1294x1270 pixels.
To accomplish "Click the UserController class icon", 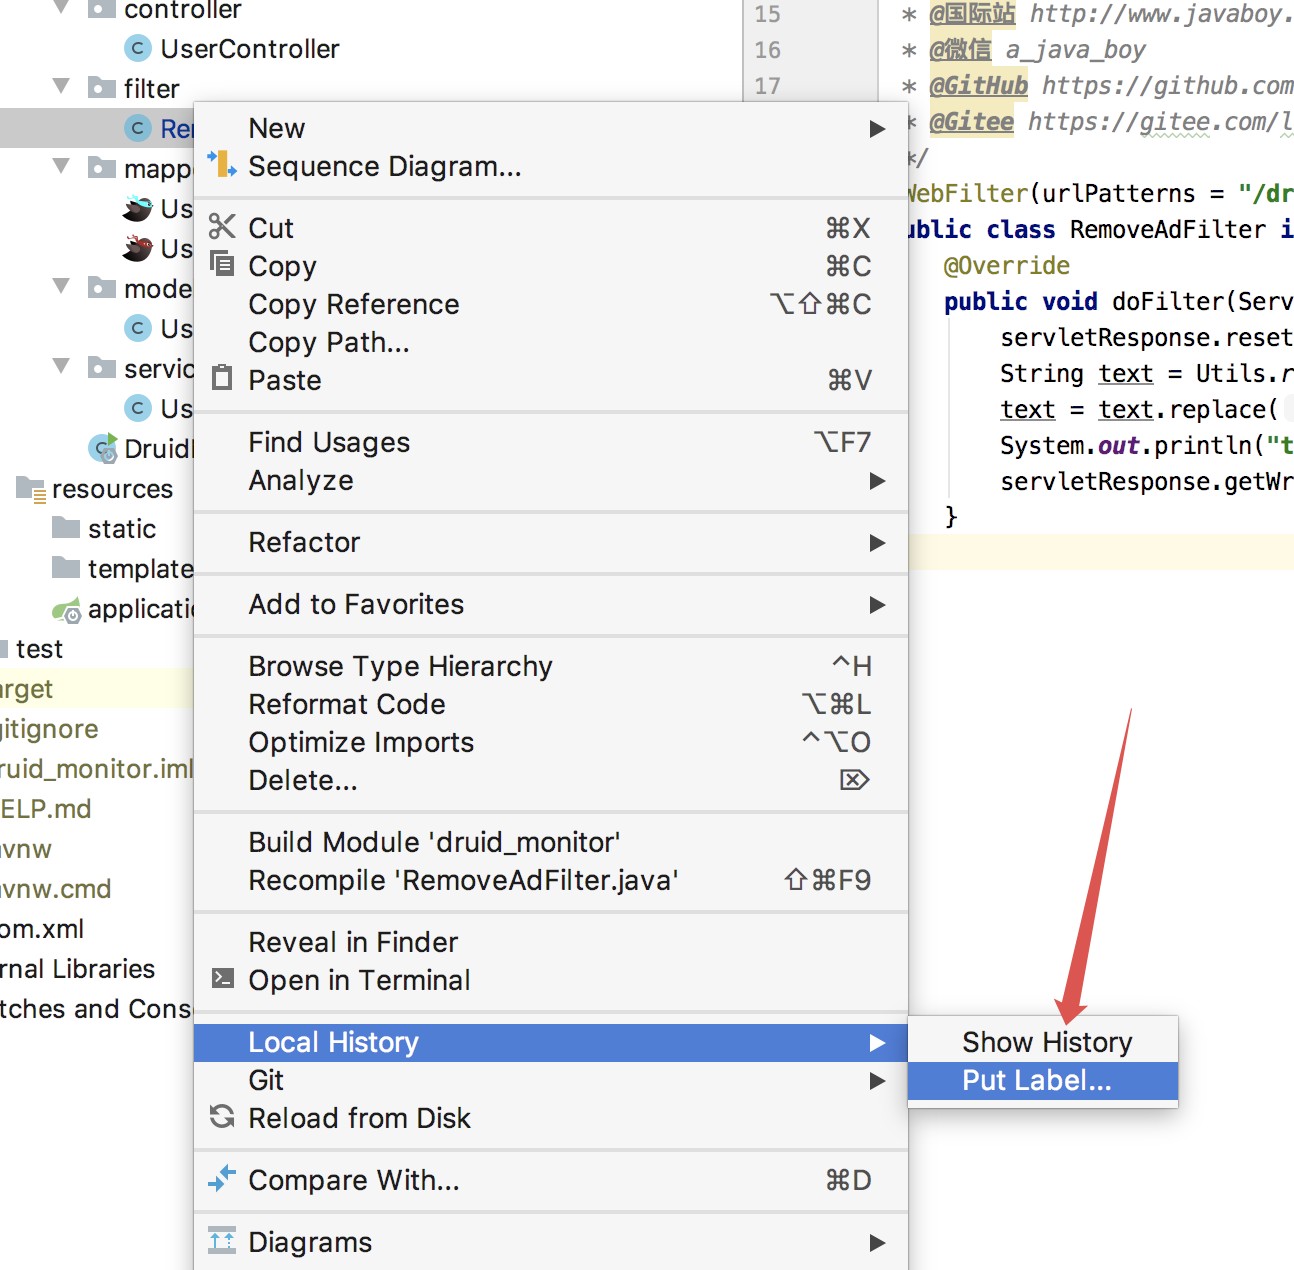I will (x=138, y=48).
